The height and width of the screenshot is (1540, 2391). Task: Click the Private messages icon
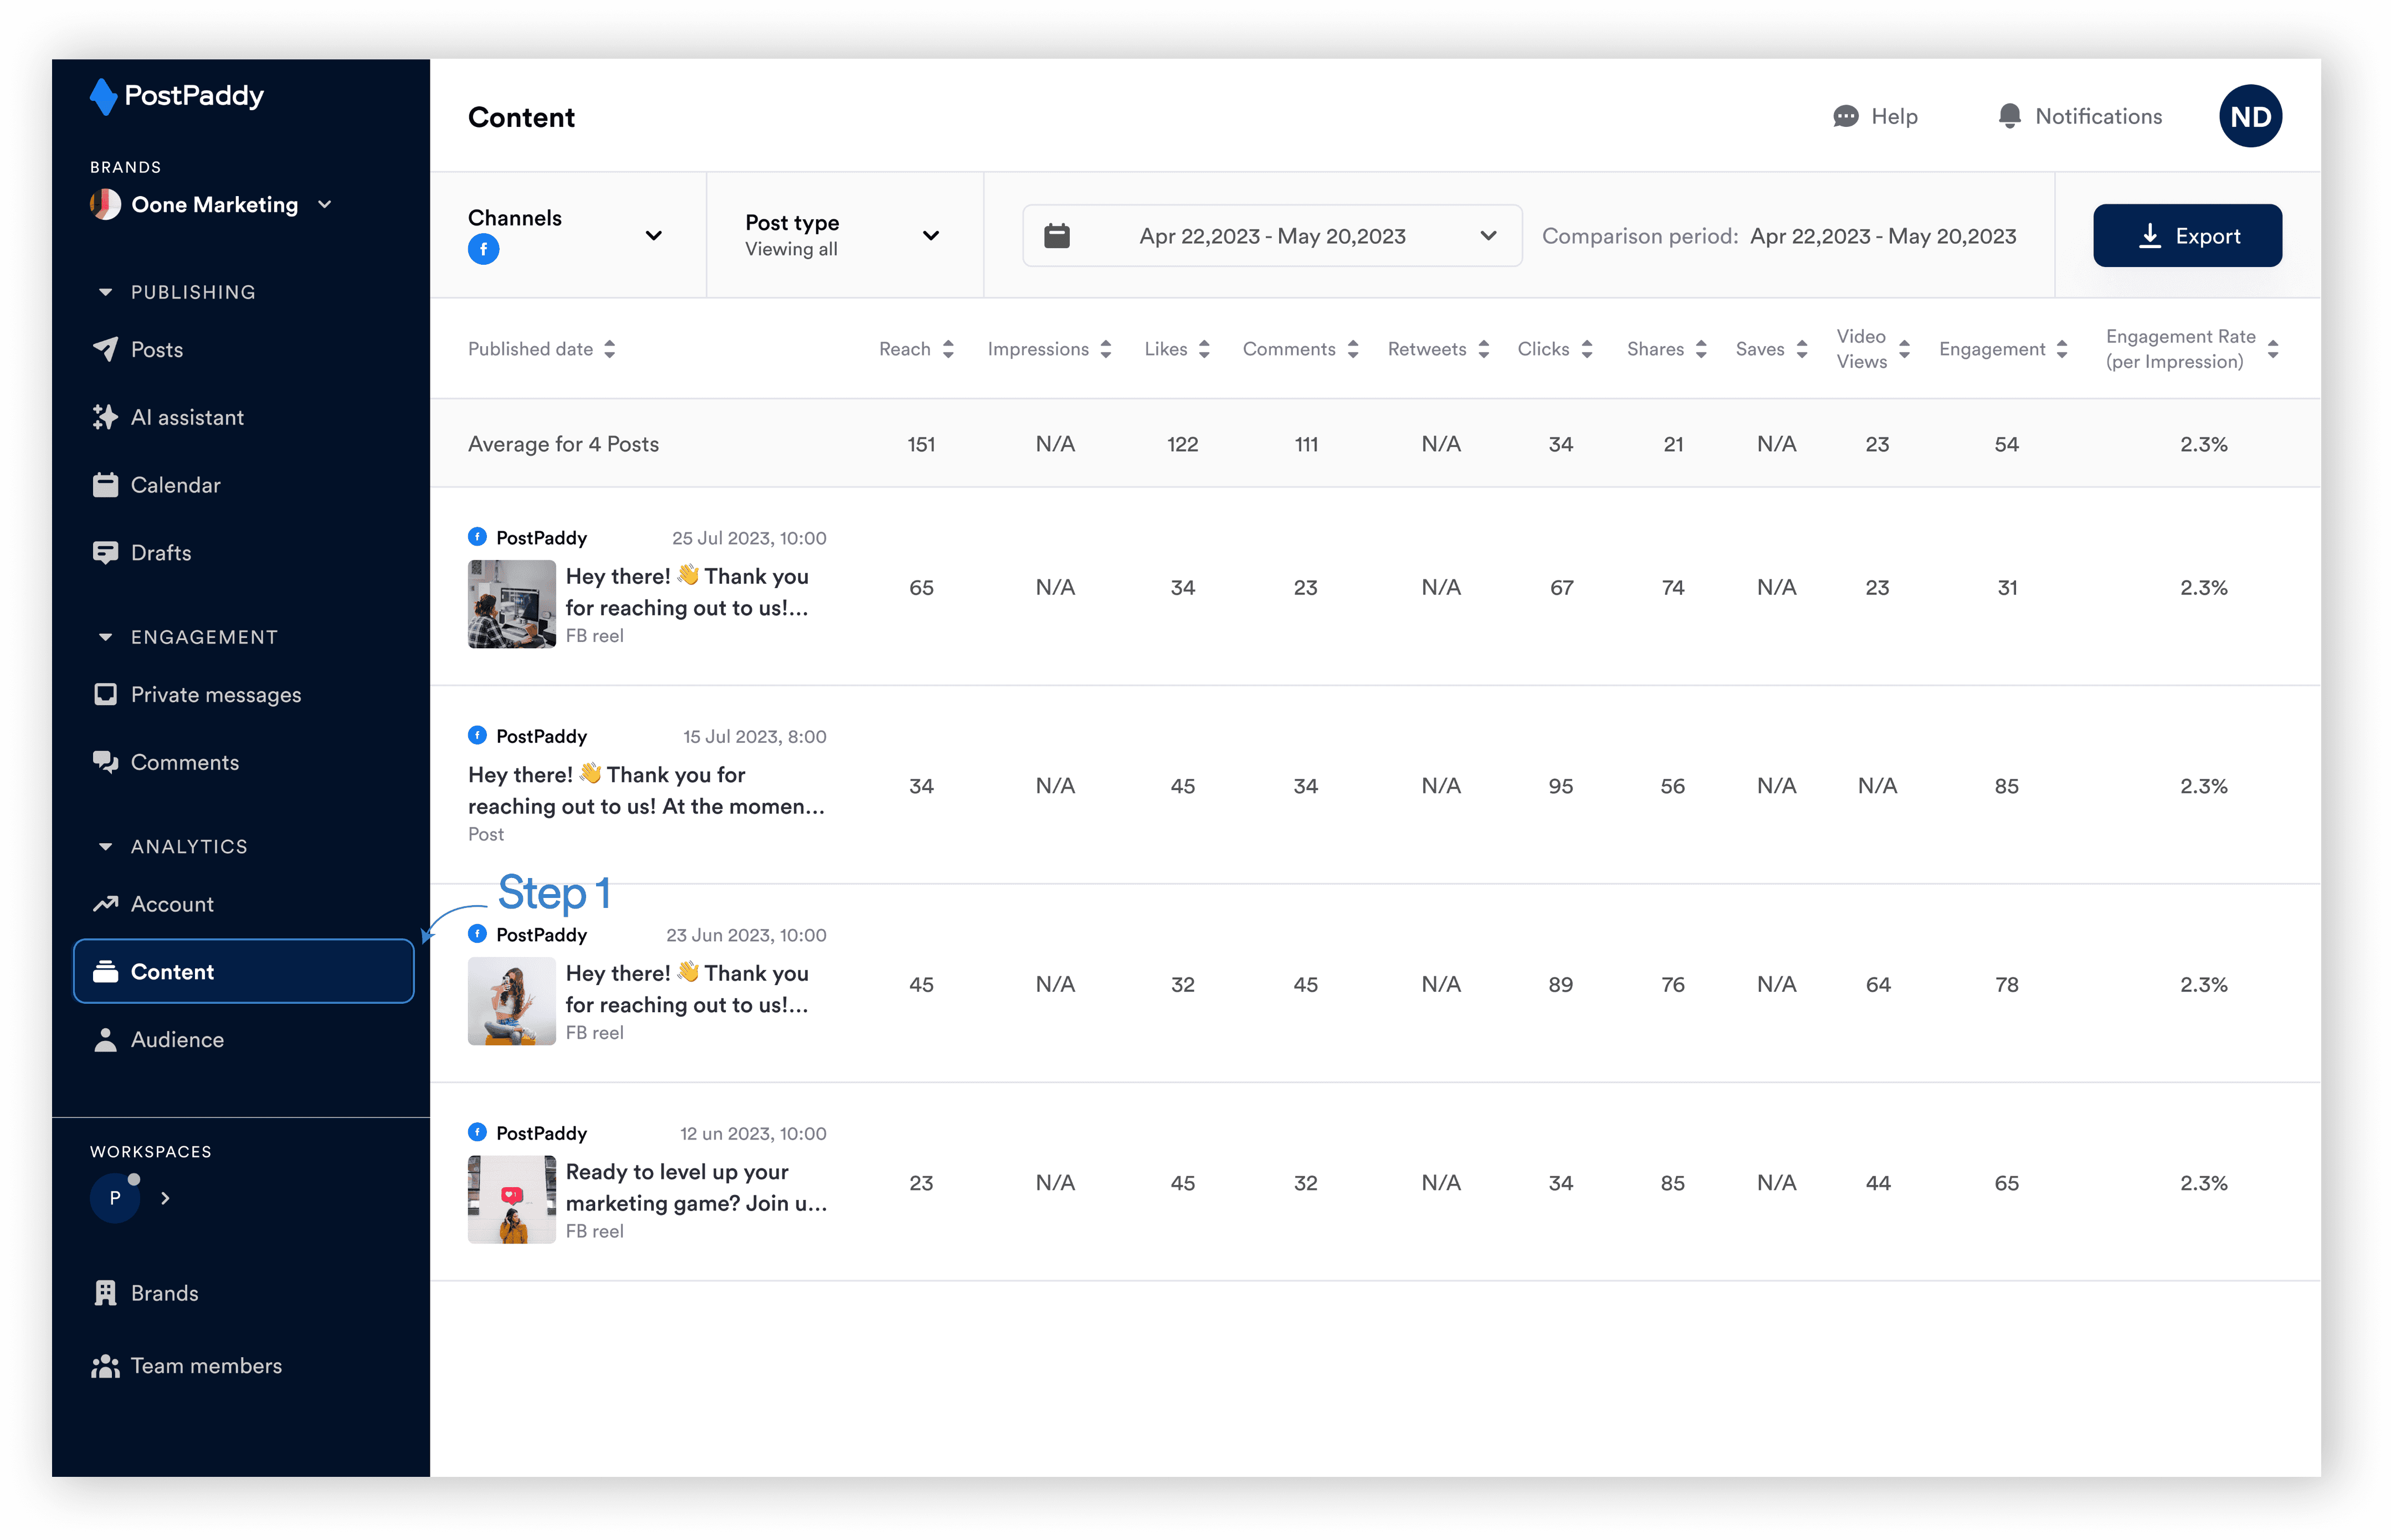[105, 695]
